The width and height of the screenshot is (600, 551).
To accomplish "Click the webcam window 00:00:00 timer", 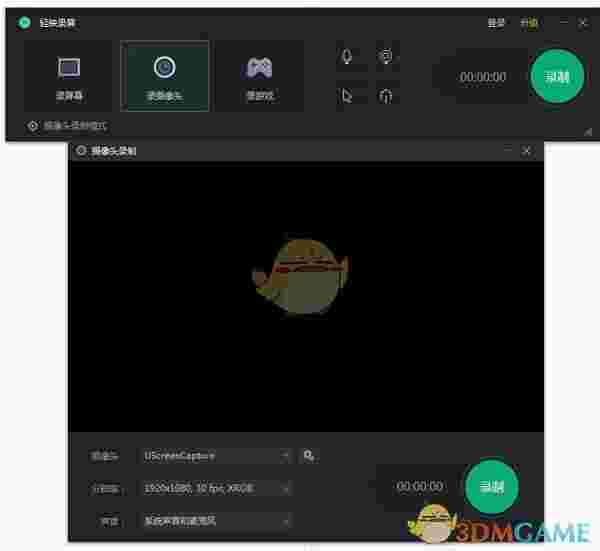I will click(x=420, y=486).
